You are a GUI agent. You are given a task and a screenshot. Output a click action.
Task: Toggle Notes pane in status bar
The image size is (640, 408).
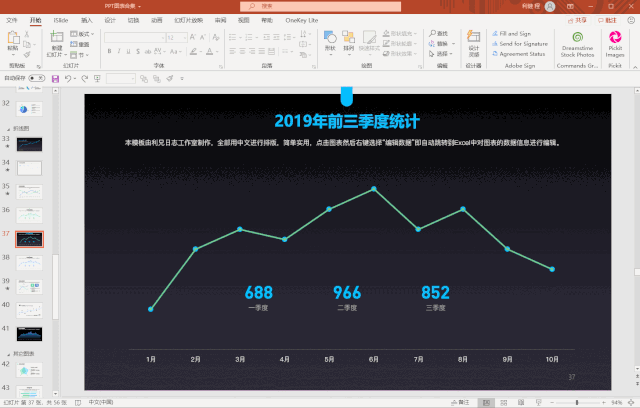(460, 403)
